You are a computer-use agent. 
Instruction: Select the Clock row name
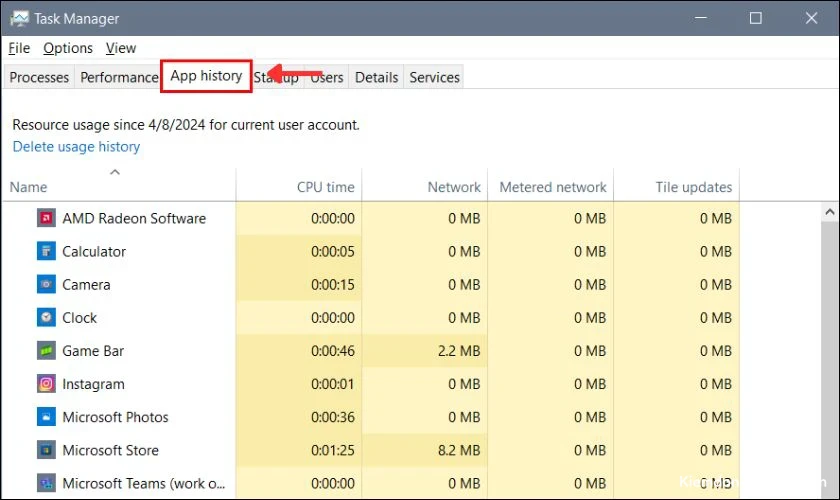pyautogui.click(x=79, y=318)
